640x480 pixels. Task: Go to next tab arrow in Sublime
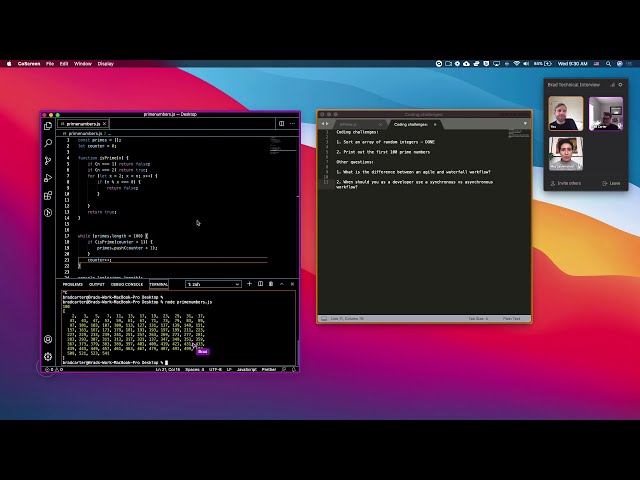(x=327, y=124)
